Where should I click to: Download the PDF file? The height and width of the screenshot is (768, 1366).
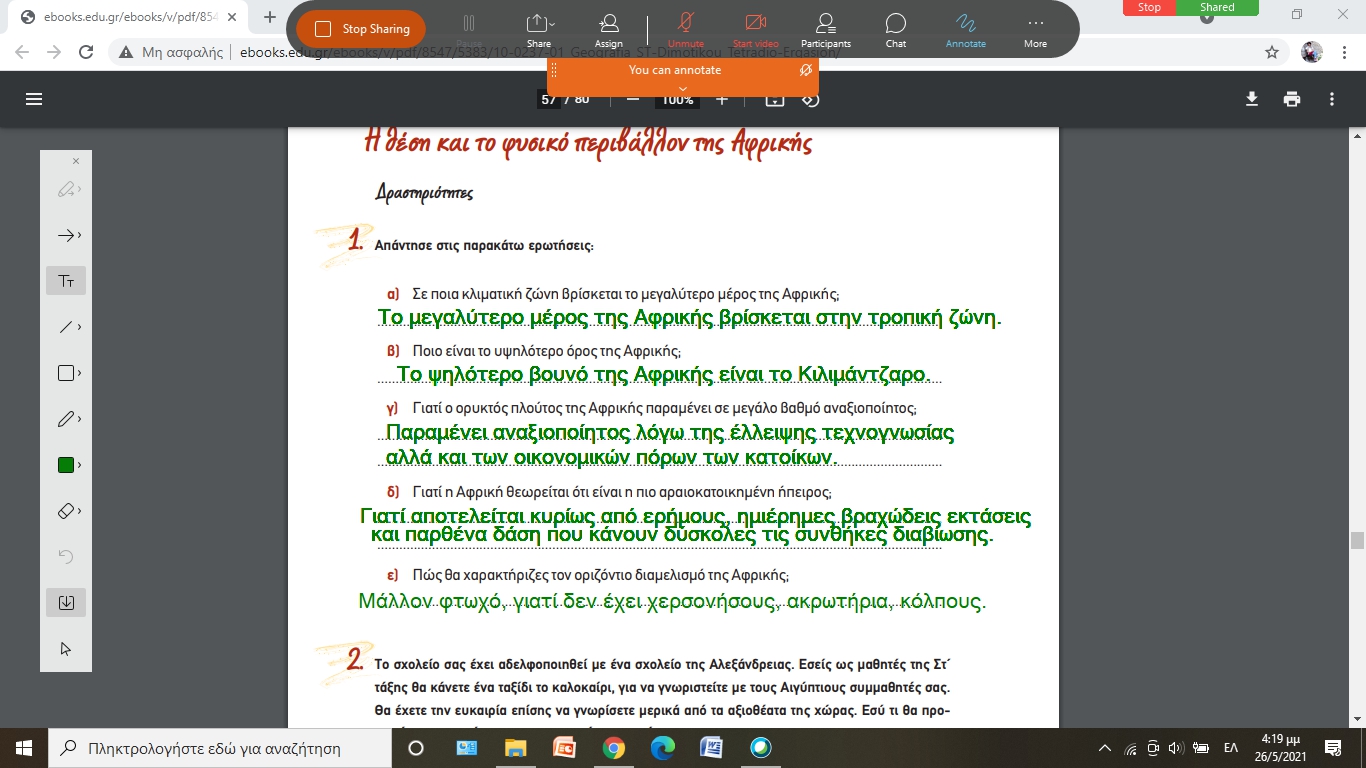coord(1251,99)
